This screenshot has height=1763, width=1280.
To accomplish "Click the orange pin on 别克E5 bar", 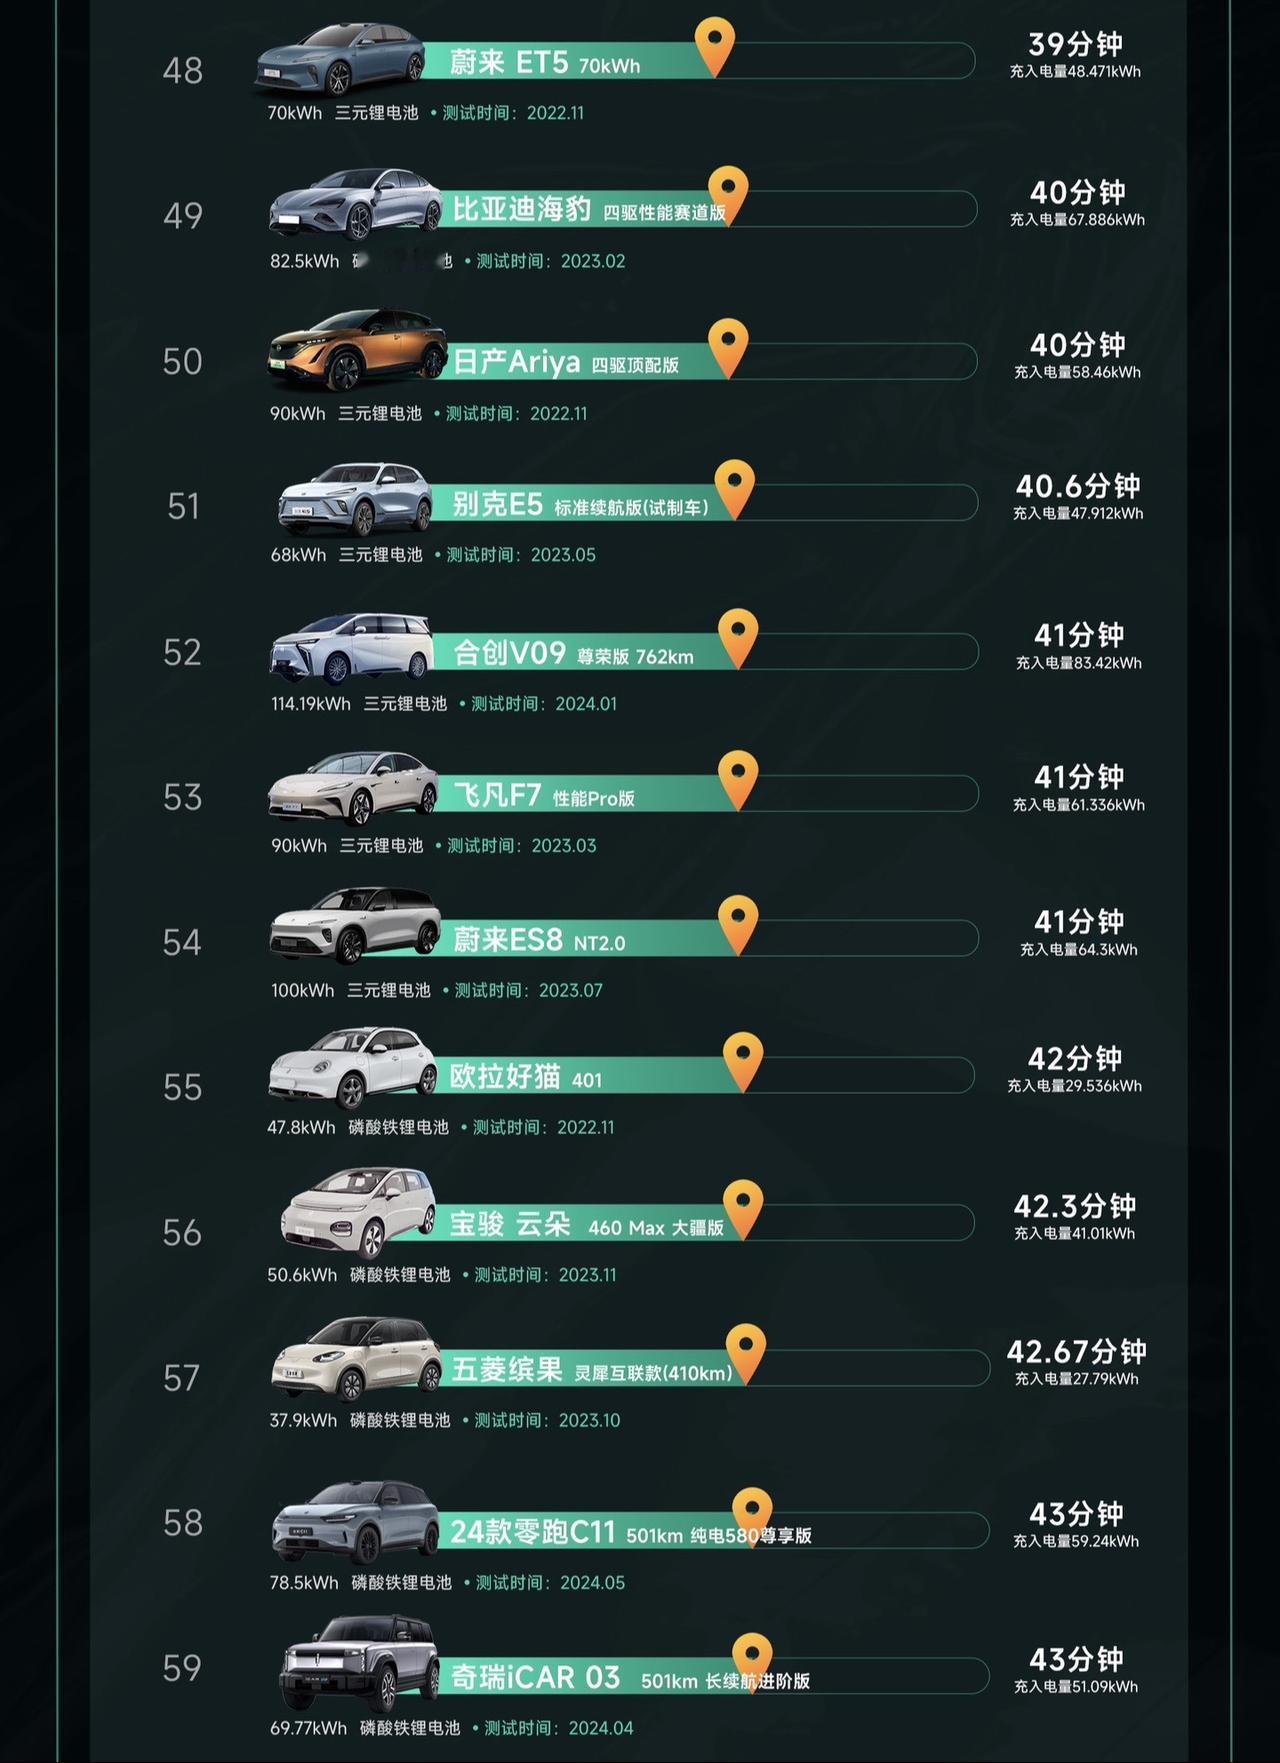I will click(734, 488).
